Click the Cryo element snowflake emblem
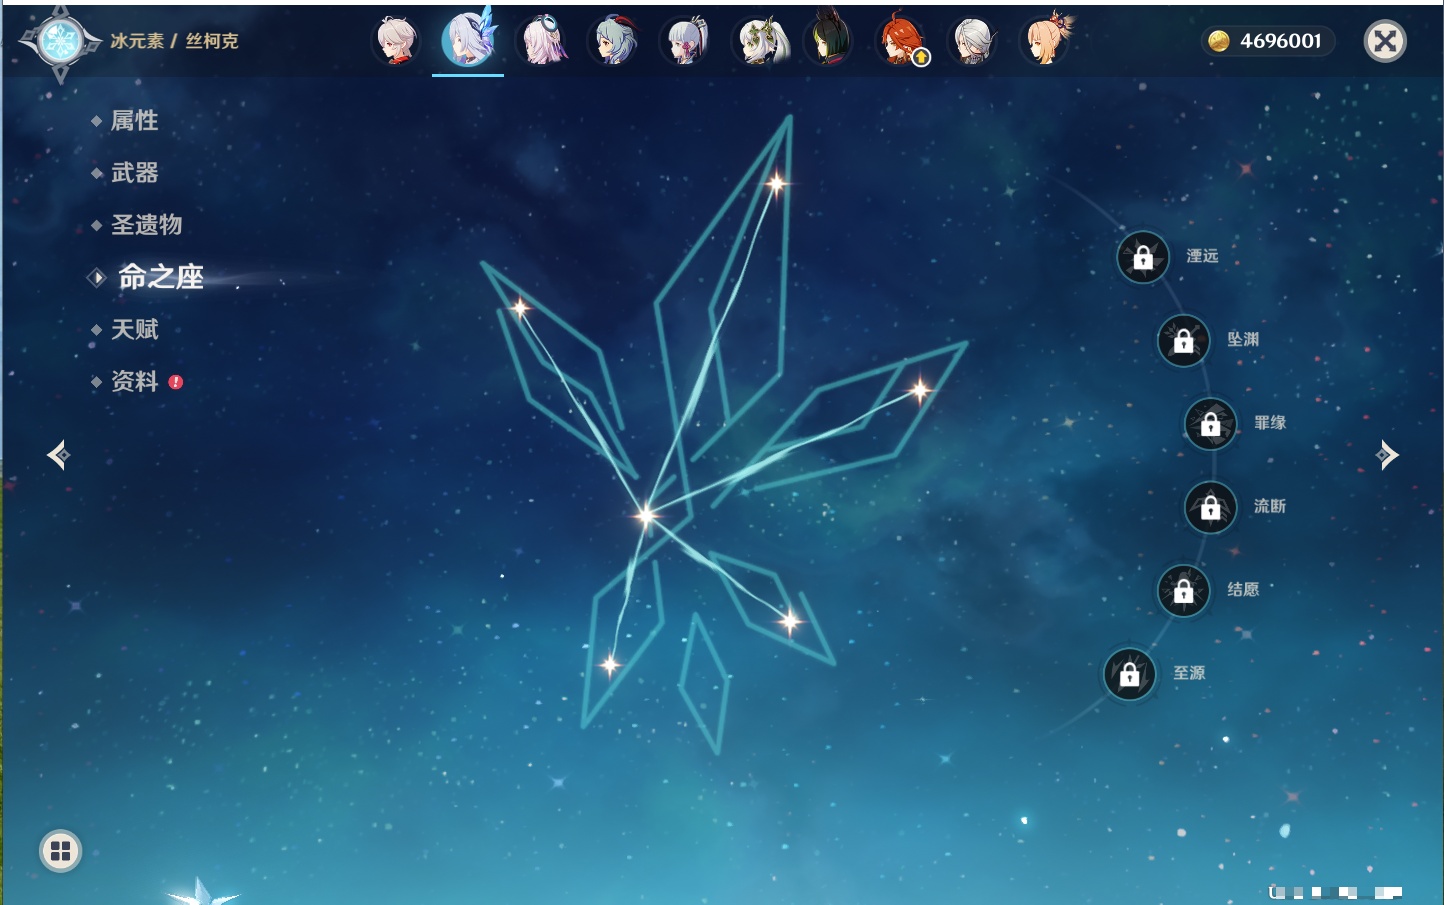1444x905 pixels. point(60,42)
